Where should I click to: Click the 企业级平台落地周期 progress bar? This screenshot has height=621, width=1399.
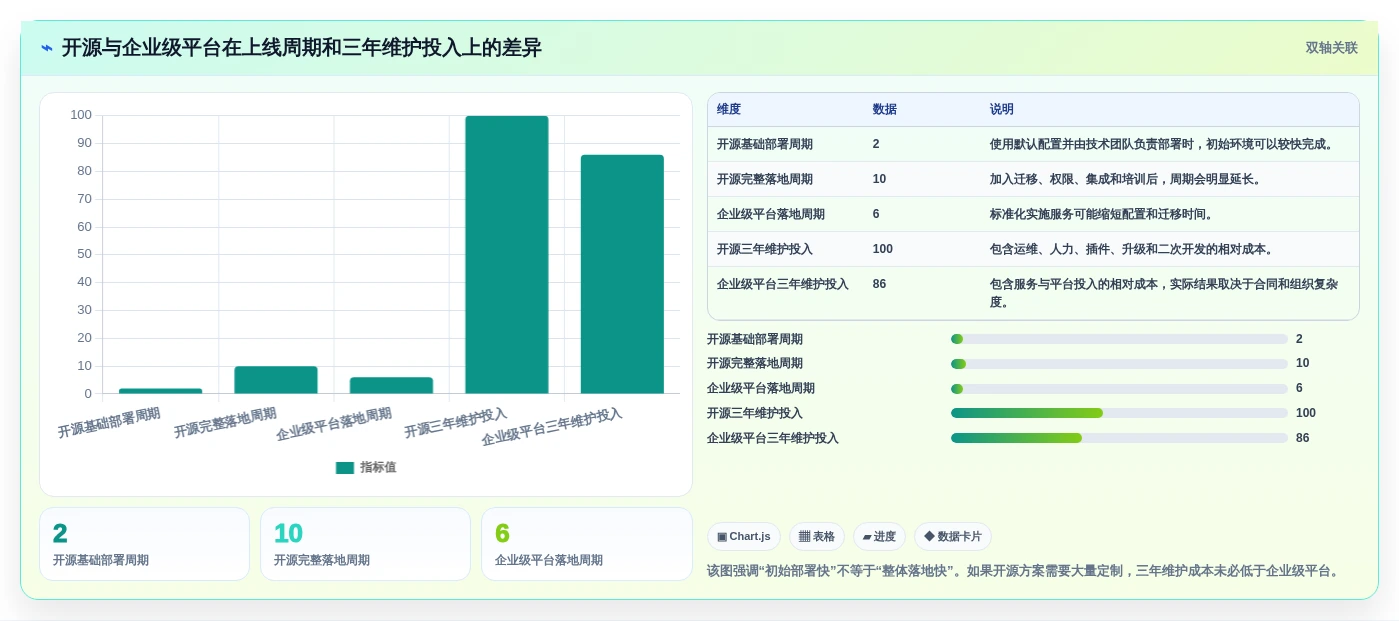pyautogui.click(x=1119, y=389)
